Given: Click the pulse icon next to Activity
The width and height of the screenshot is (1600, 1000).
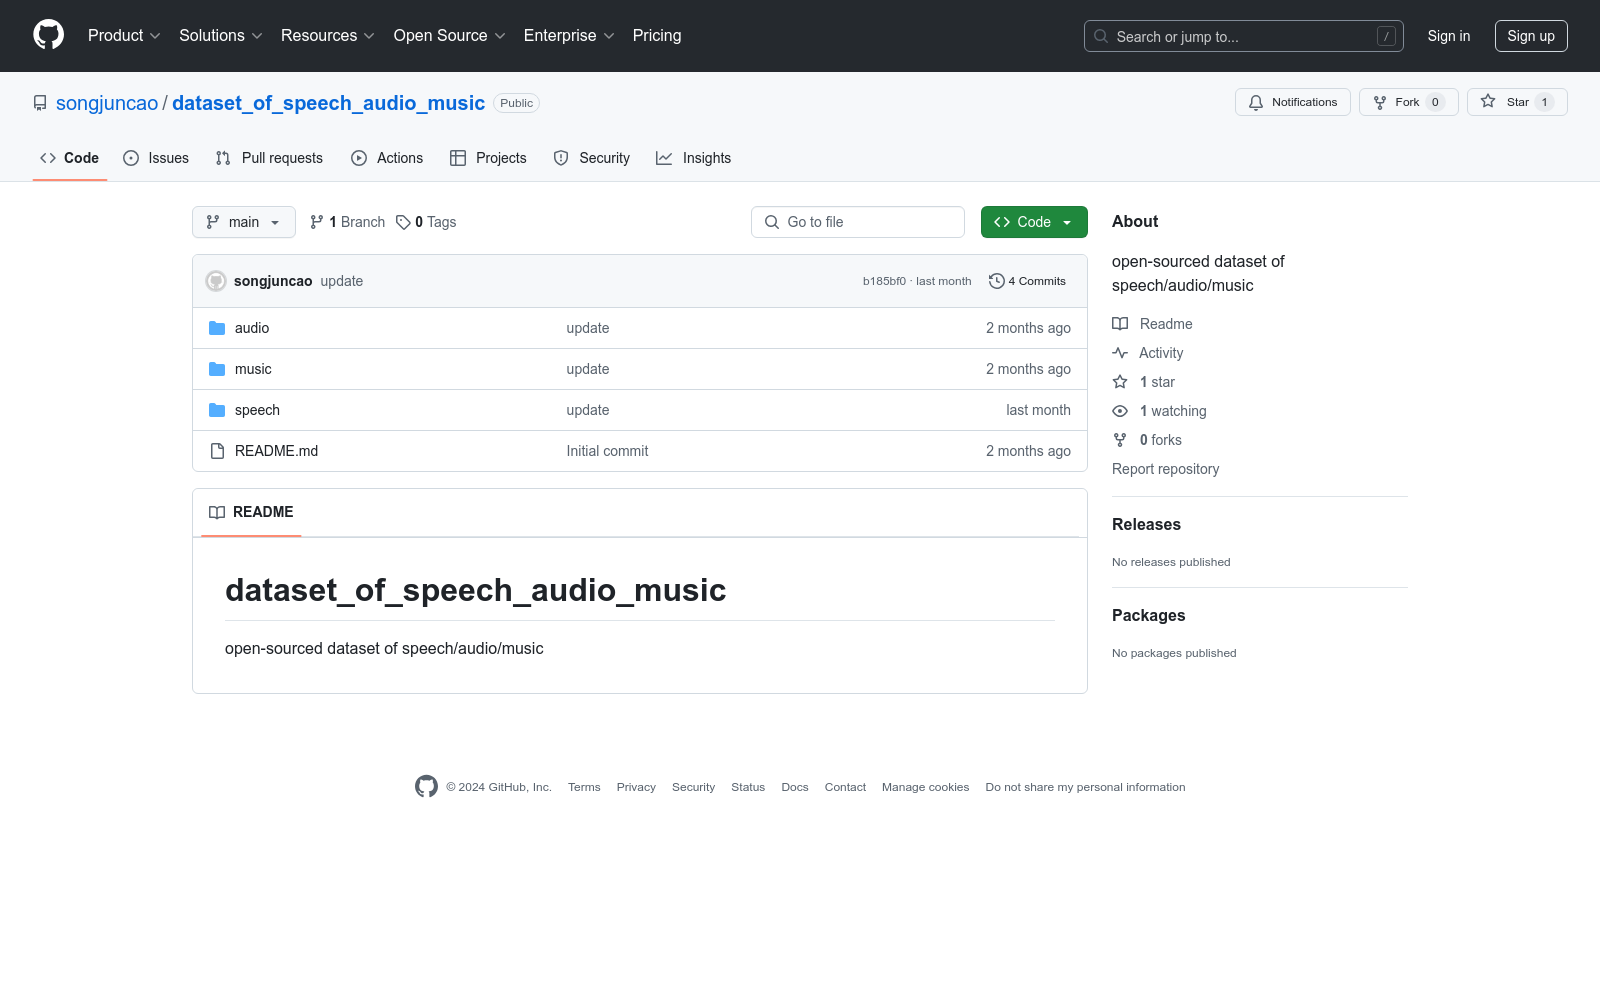Looking at the screenshot, I should click(x=1120, y=353).
